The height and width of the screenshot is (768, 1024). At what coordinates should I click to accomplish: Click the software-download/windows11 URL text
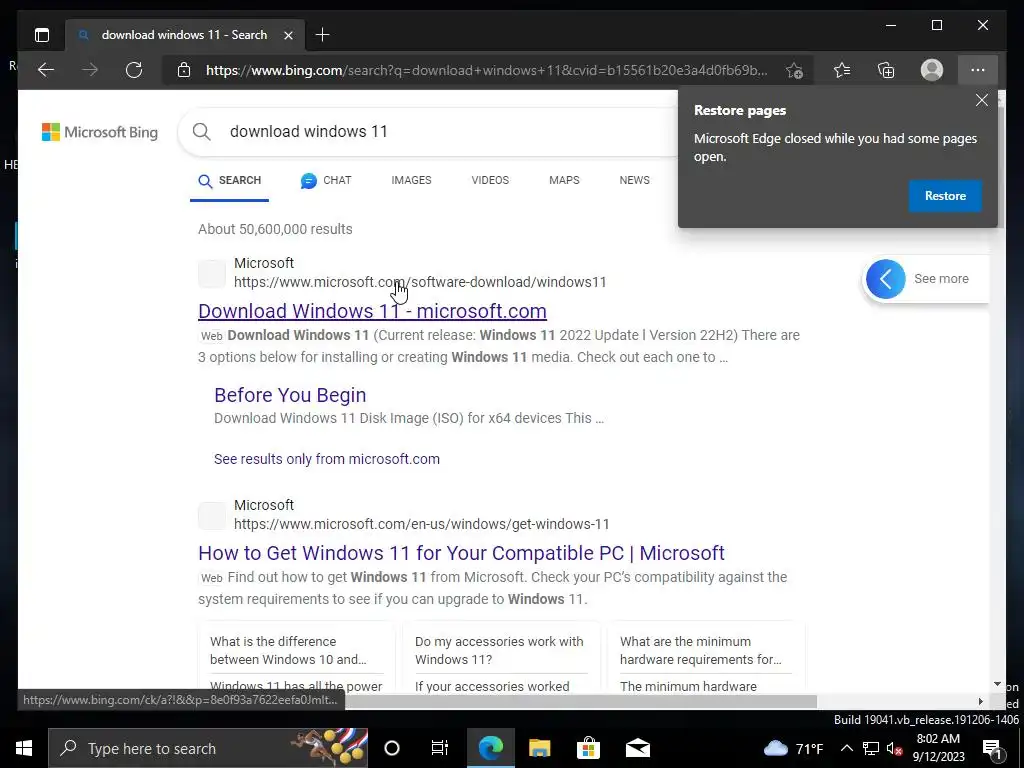tap(420, 282)
